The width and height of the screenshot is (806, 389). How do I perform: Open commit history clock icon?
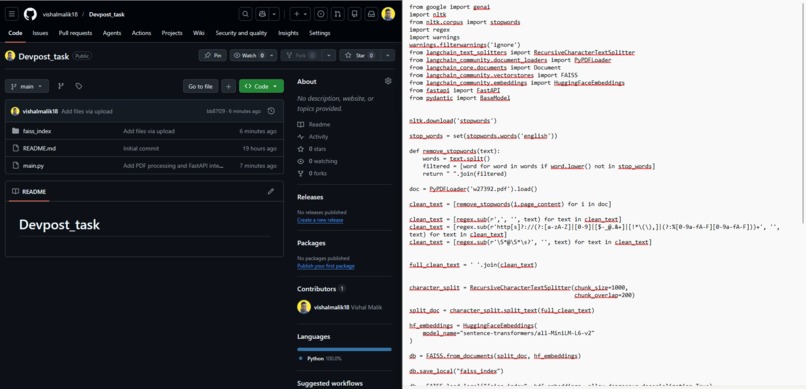(271, 111)
